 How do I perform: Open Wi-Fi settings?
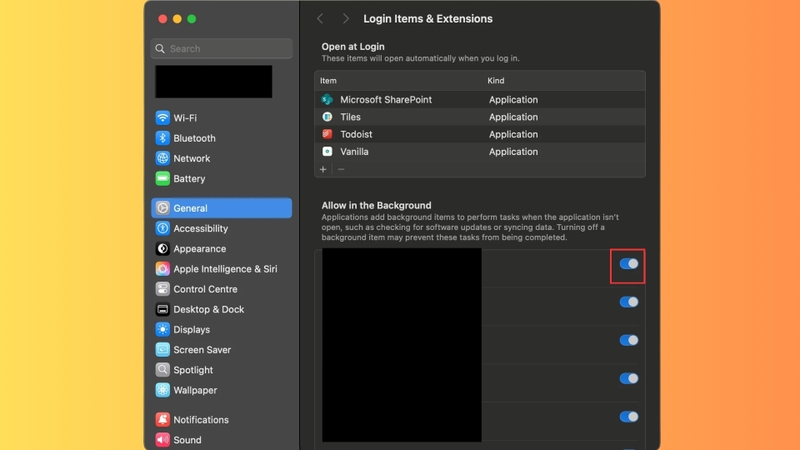tap(221, 118)
